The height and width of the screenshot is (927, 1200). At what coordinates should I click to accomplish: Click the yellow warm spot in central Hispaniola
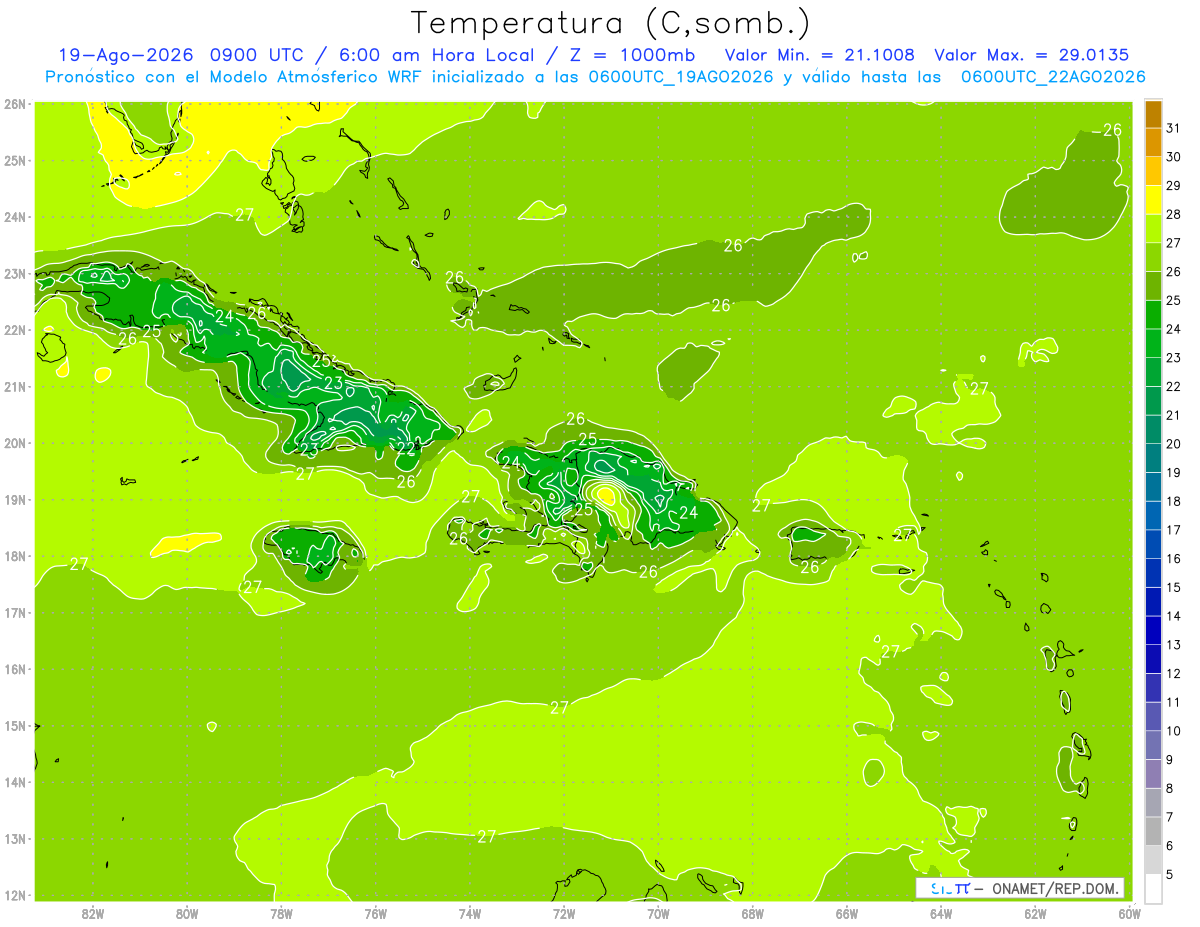(605, 494)
